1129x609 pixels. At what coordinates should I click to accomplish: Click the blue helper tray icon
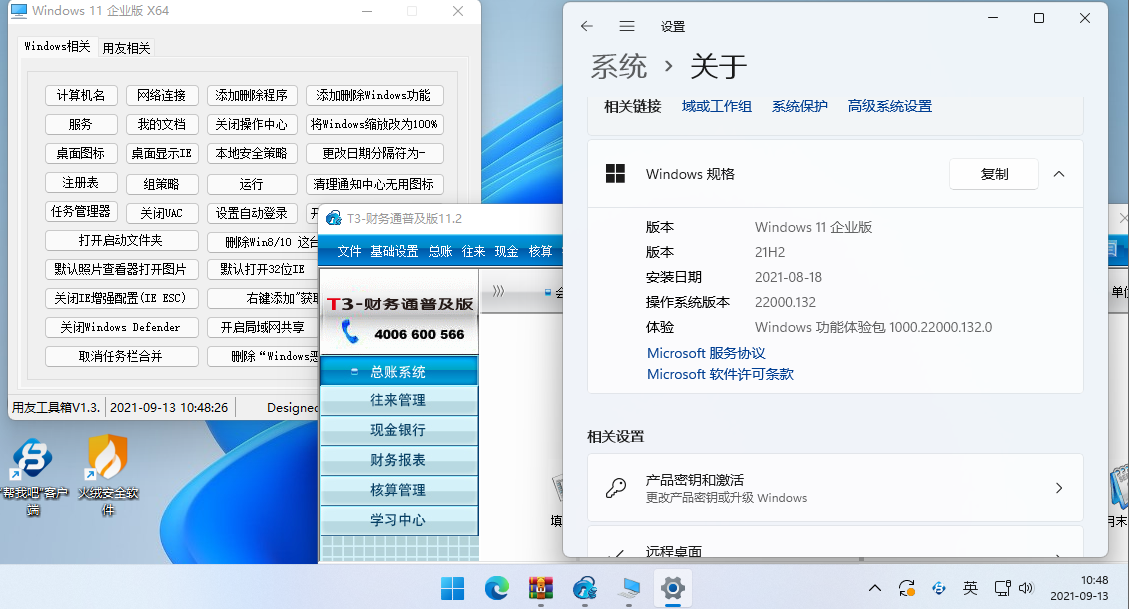click(939, 588)
